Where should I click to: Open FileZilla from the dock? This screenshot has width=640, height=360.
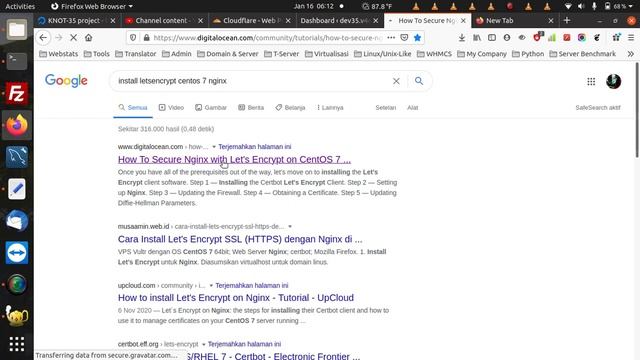point(17,93)
